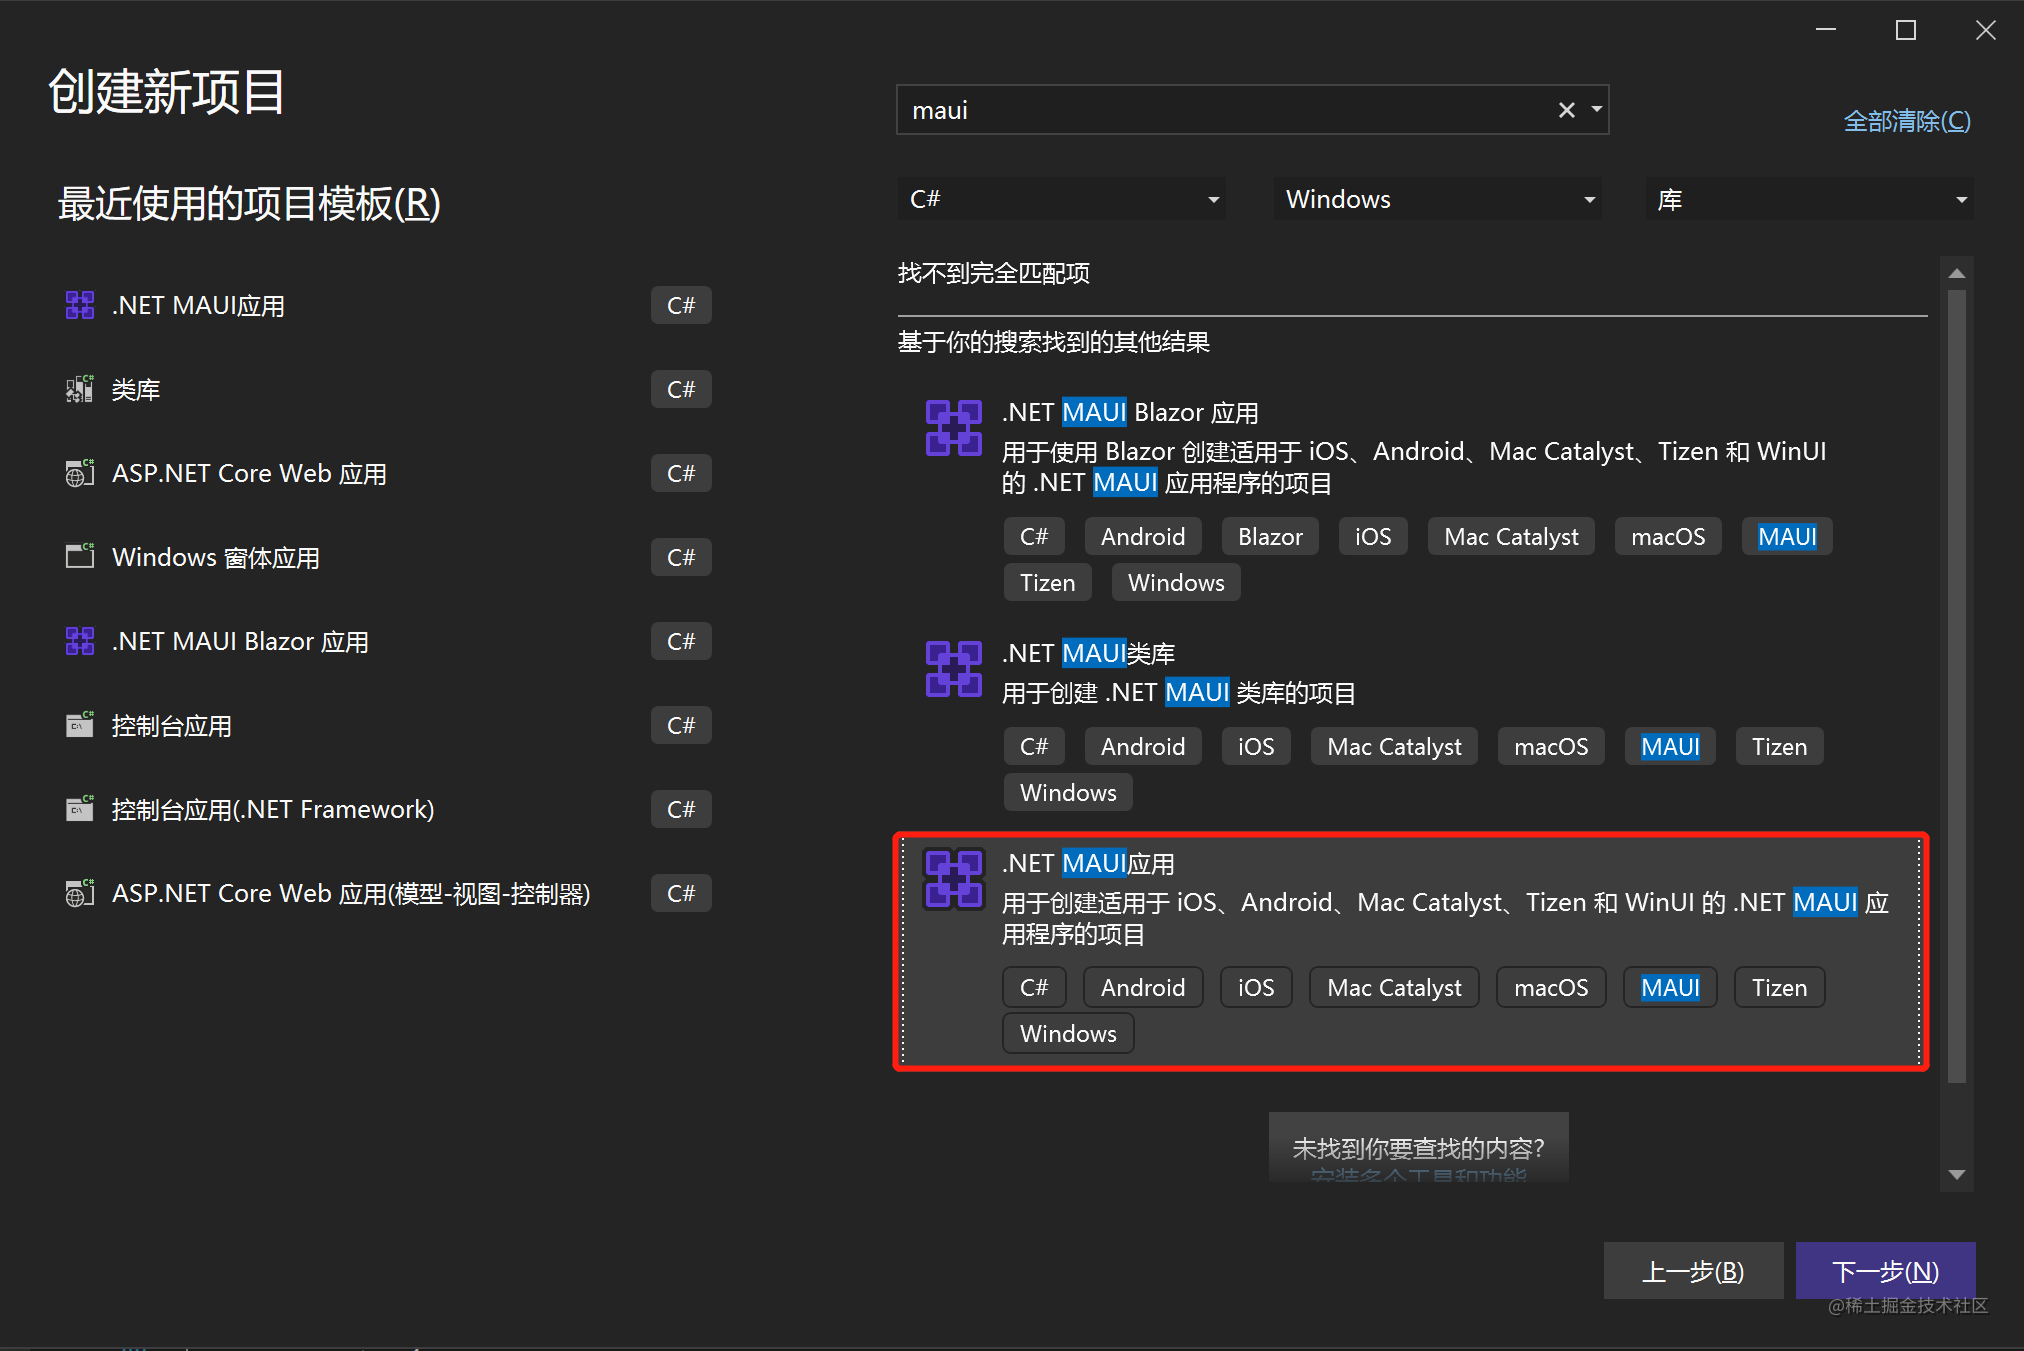Click the macOS tag on .NET MAUI类库 result
The height and width of the screenshot is (1351, 2024).
pyautogui.click(x=1551, y=747)
